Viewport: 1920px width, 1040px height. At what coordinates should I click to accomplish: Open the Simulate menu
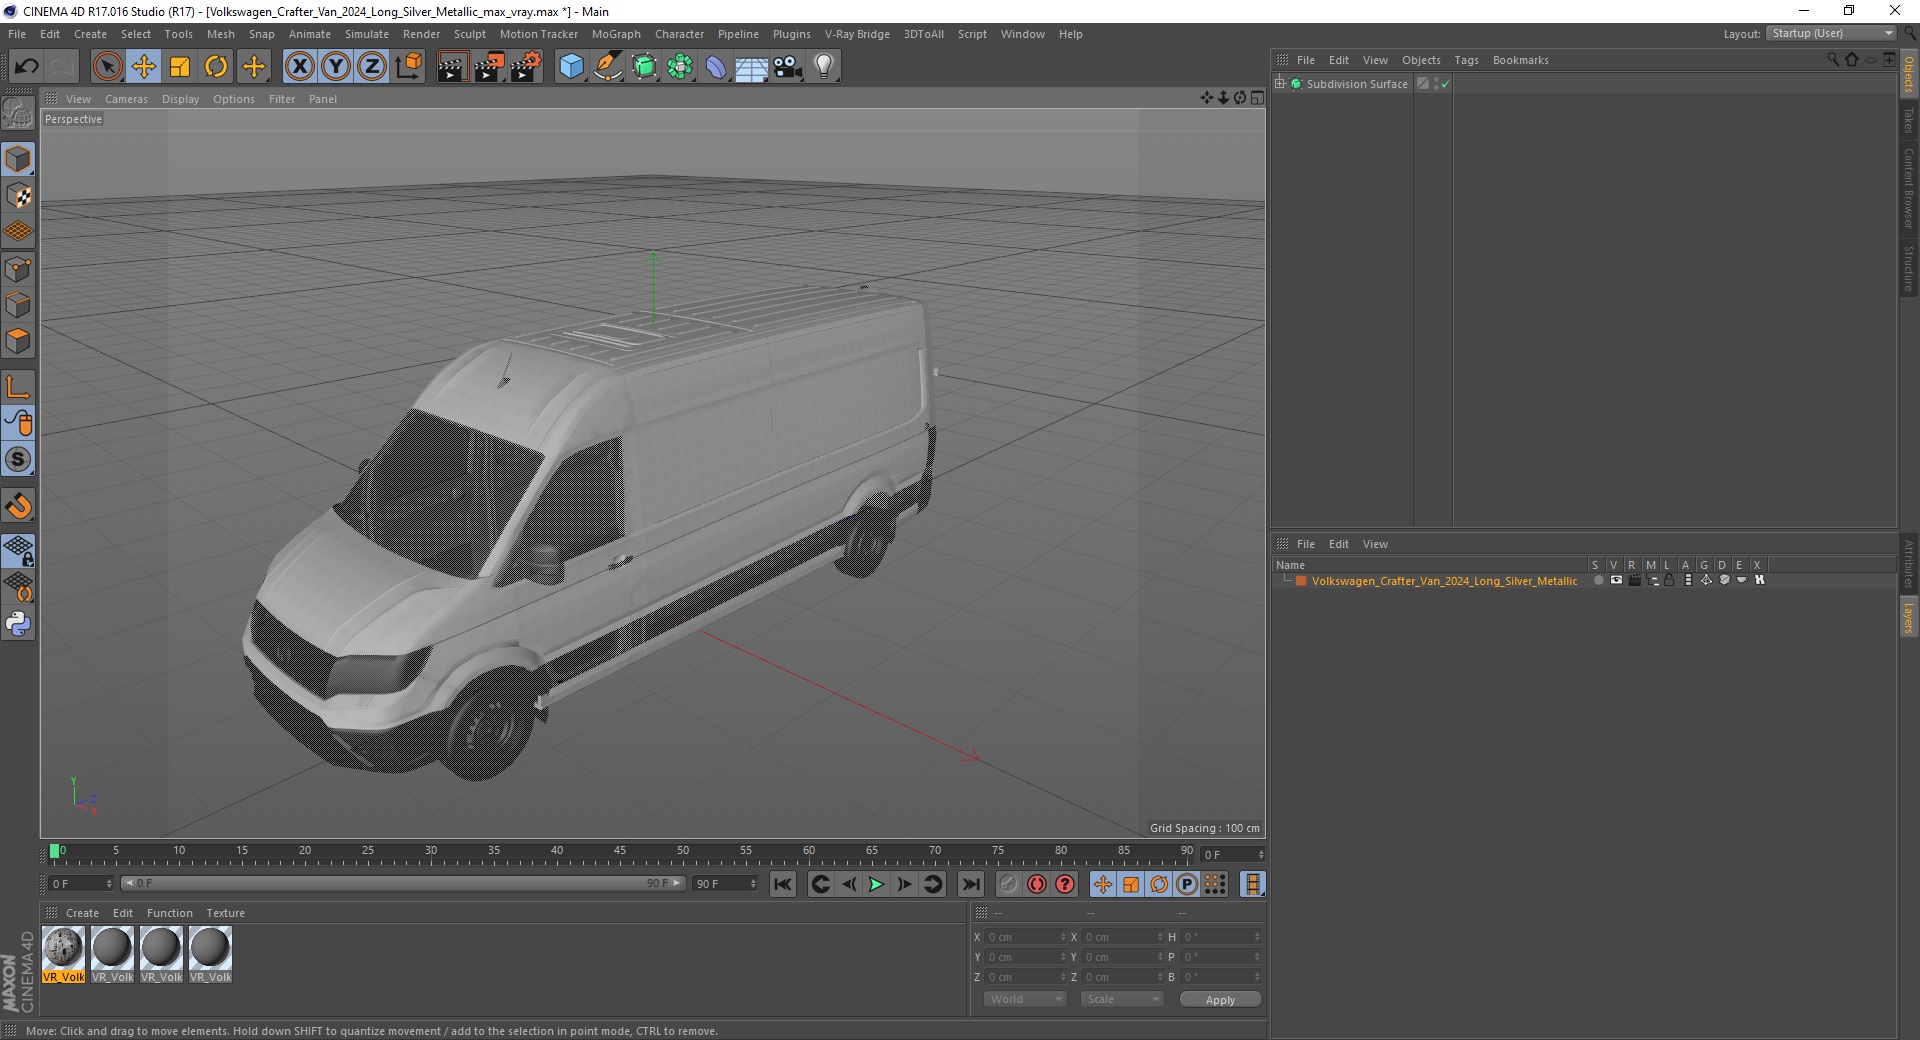pyautogui.click(x=367, y=34)
